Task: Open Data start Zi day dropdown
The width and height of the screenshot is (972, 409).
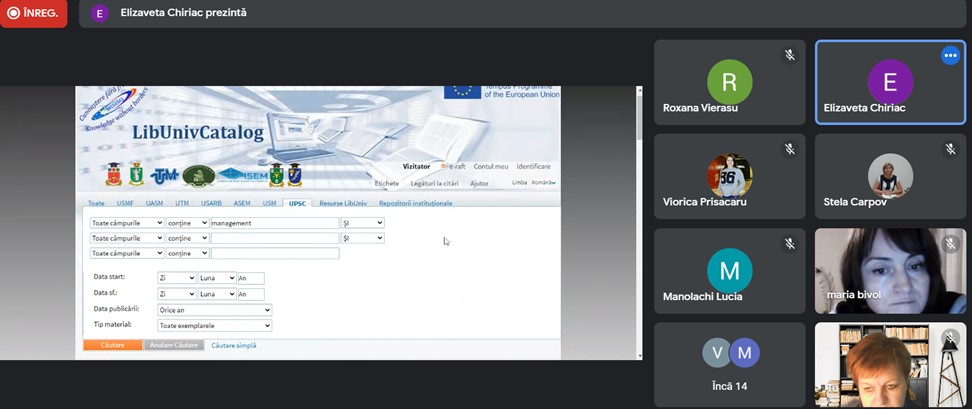Action: click(177, 278)
